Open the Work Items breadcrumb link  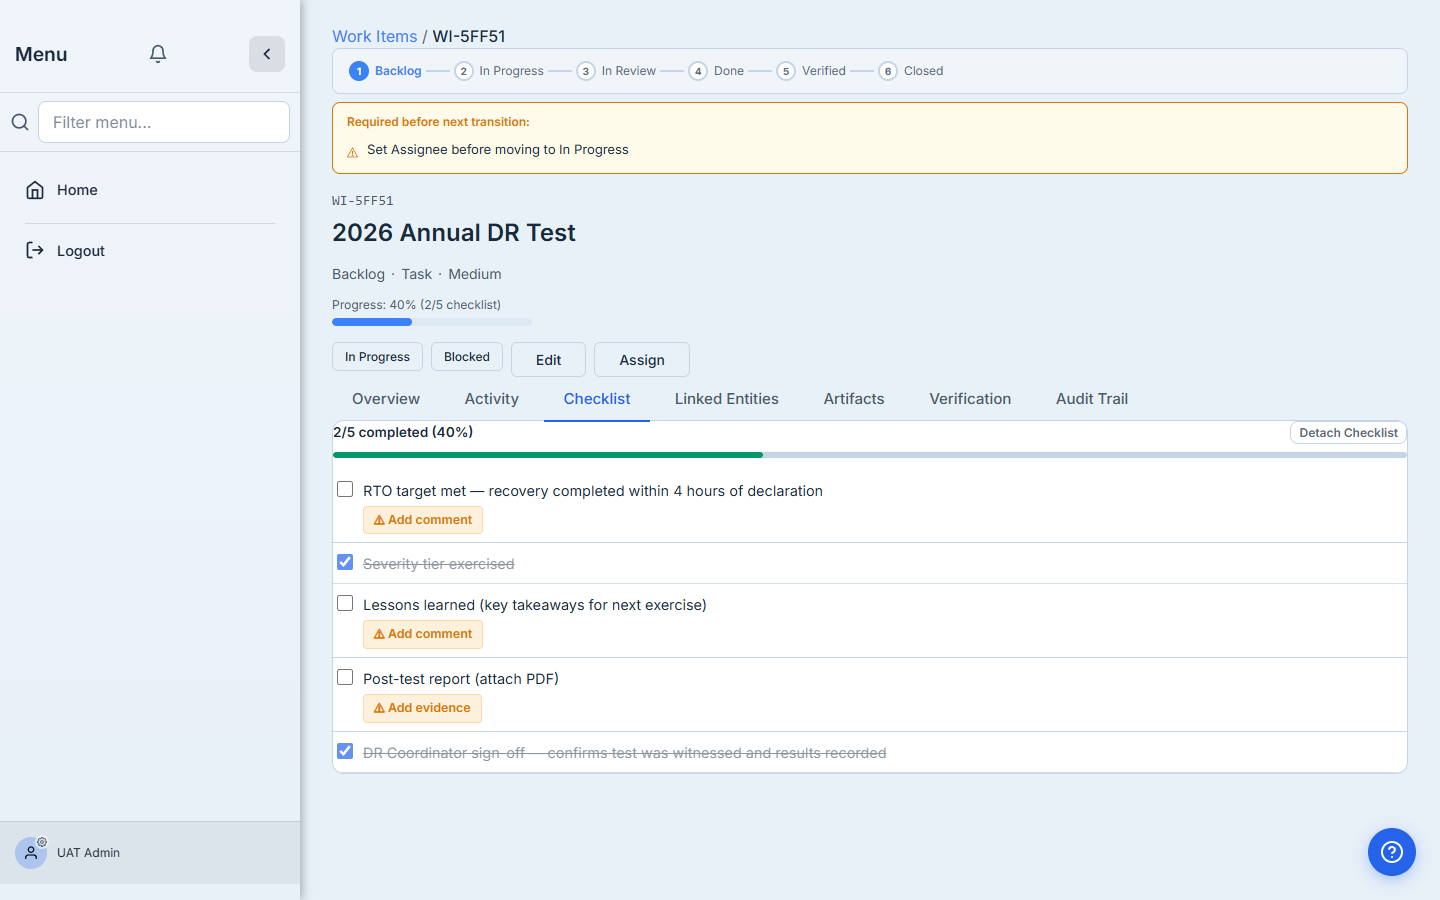[x=375, y=36]
